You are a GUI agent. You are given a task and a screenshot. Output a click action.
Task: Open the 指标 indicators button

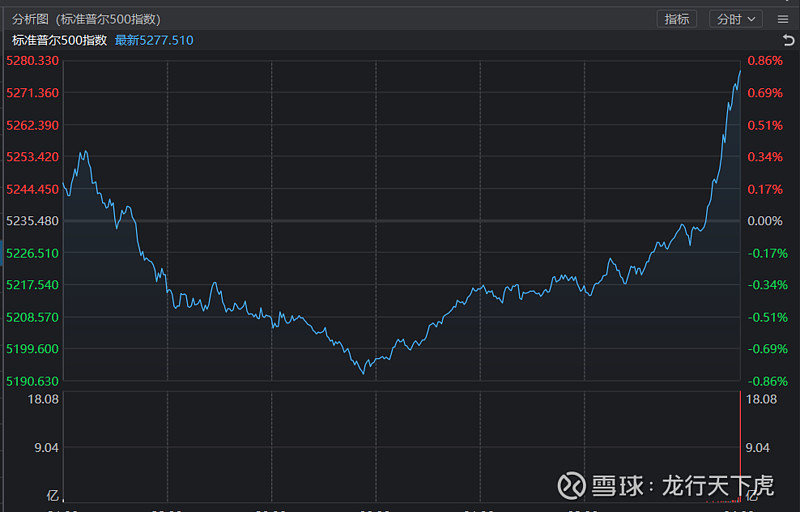677,19
